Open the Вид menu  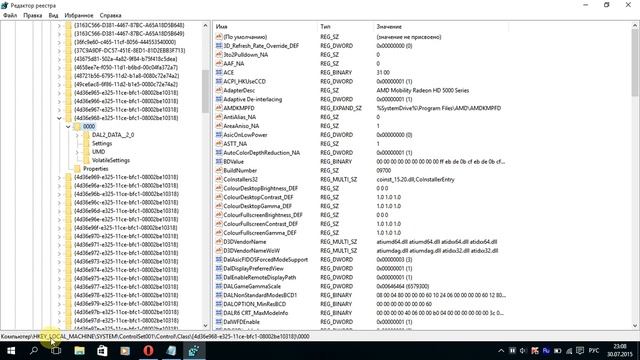(x=53, y=15)
